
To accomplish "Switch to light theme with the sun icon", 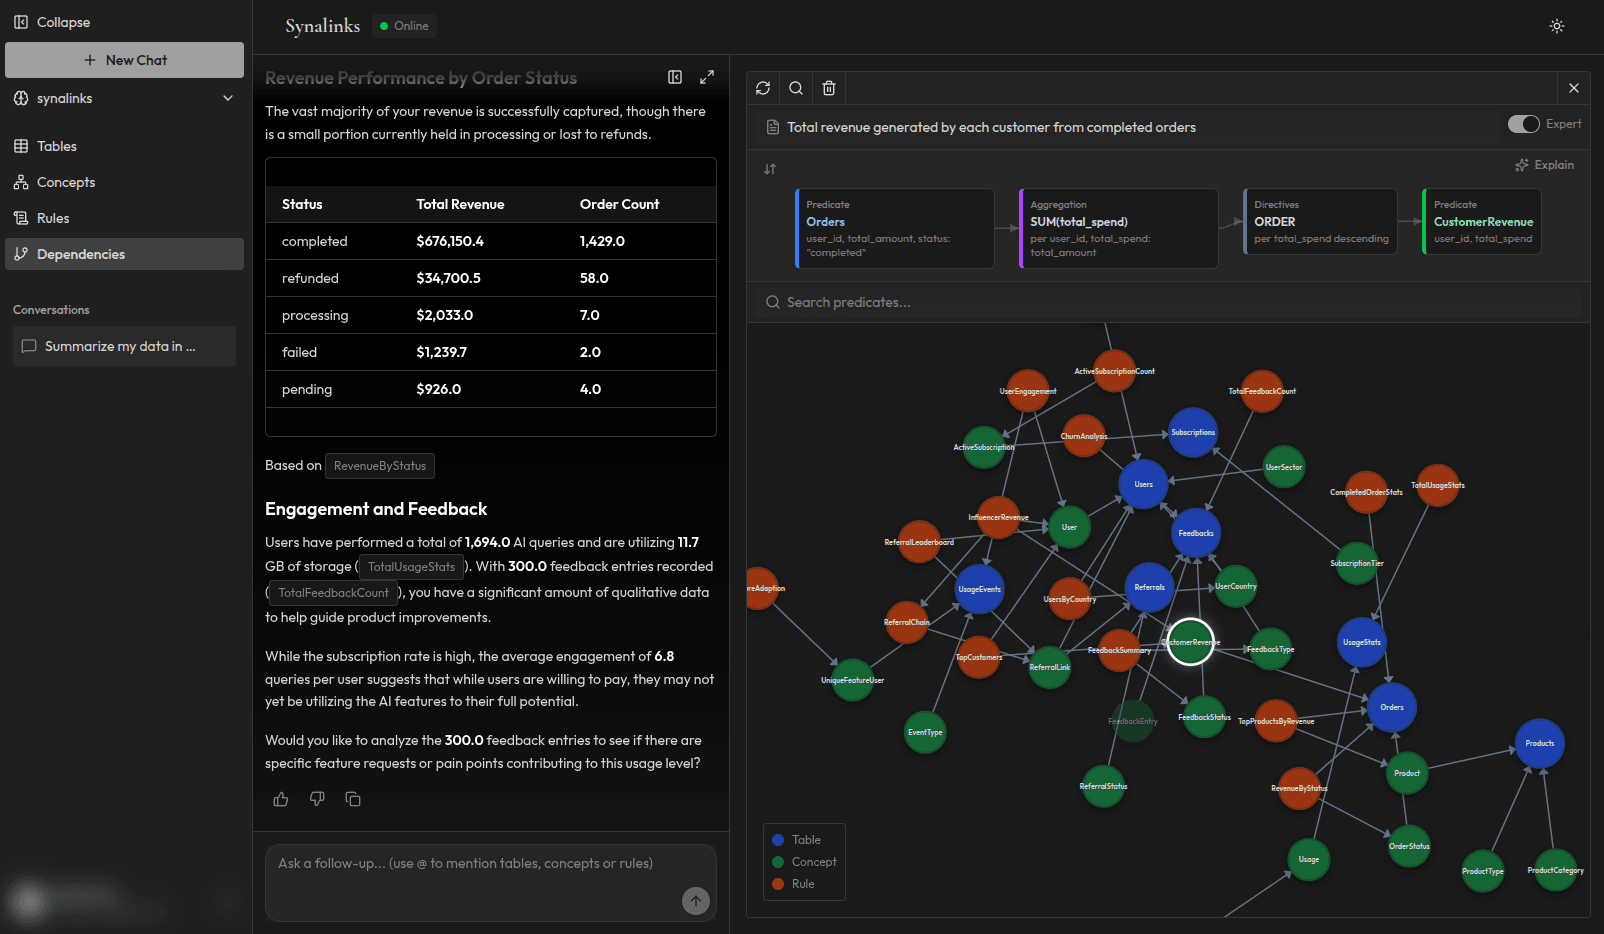I will pos(1556,26).
